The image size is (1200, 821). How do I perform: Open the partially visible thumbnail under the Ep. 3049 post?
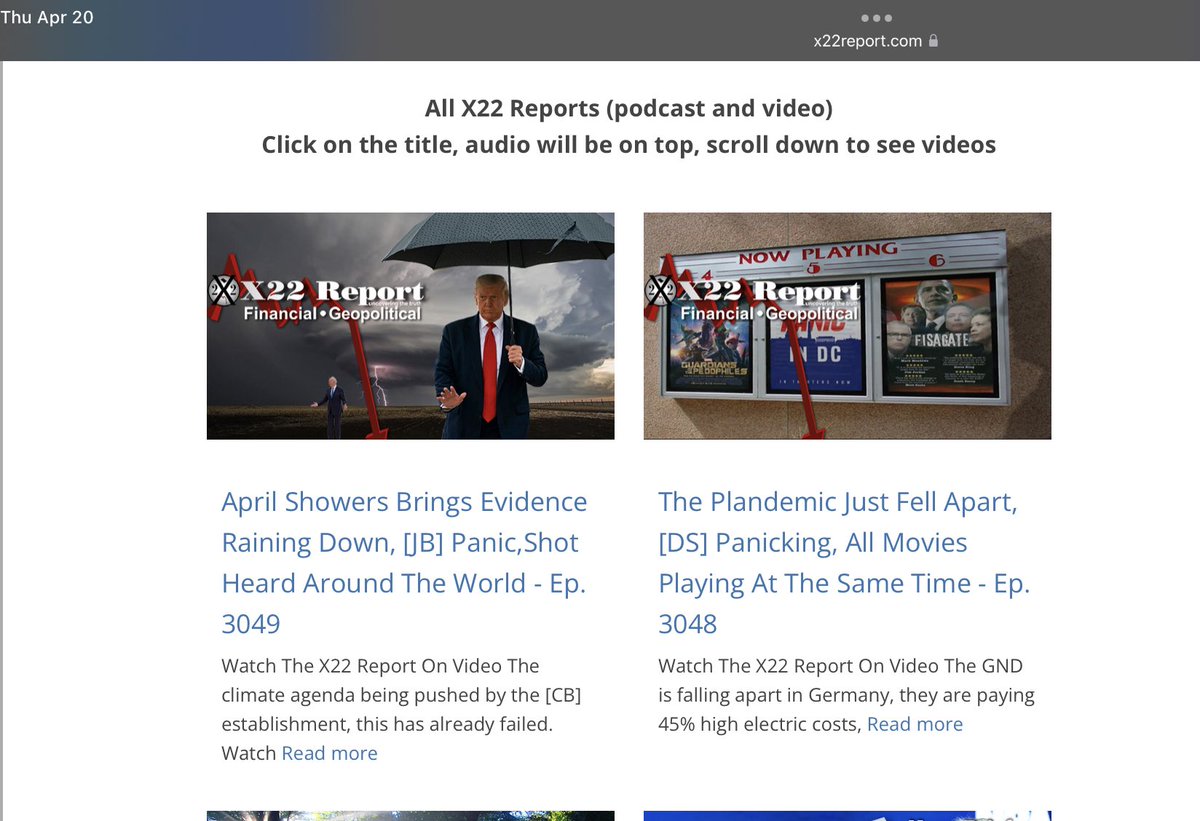pos(410,815)
